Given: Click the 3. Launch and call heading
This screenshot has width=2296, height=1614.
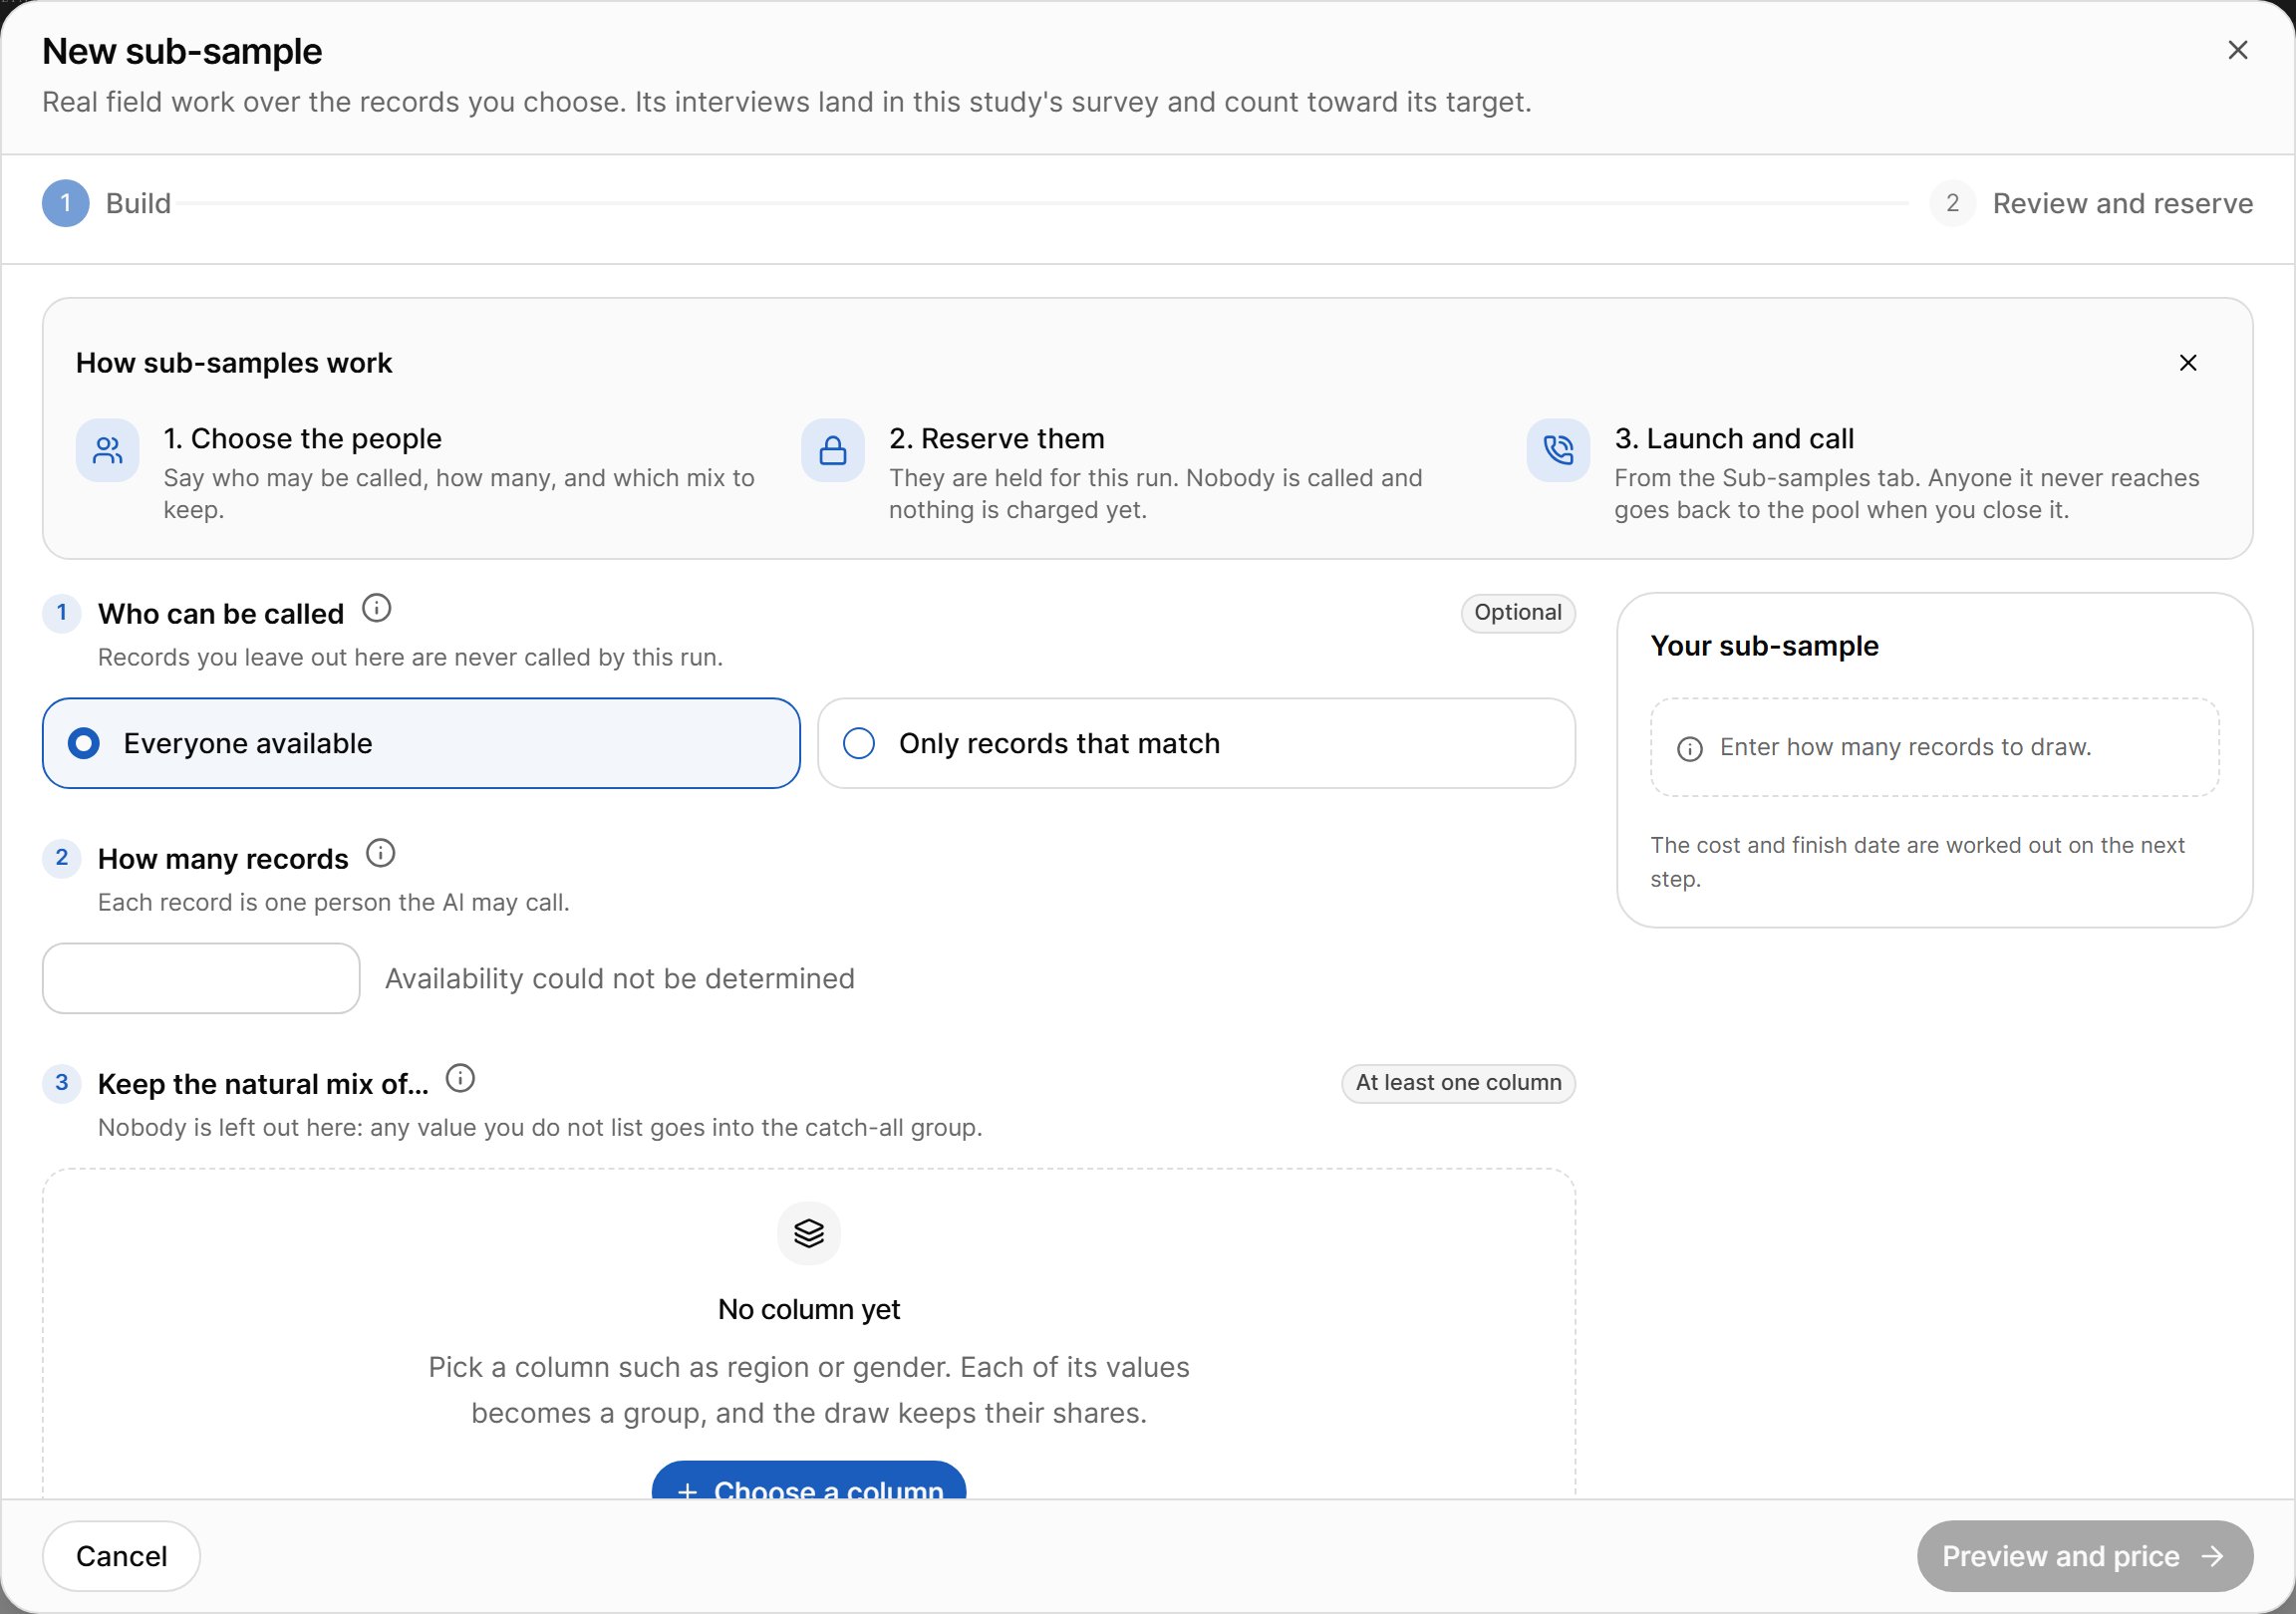Looking at the screenshot, I should click(x=1733, y=438).
